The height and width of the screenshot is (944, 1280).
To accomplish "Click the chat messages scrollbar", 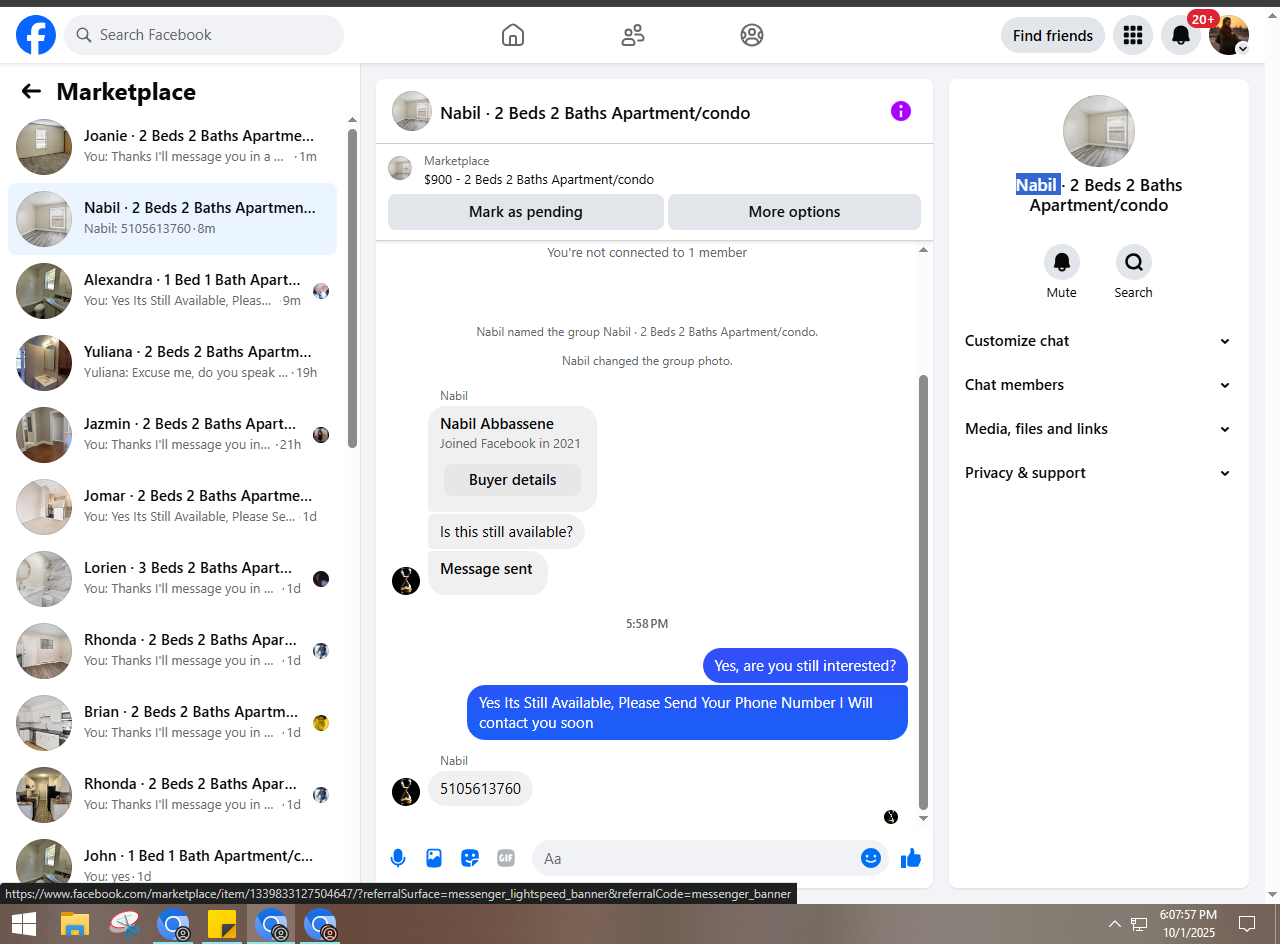I will tap(924, 592).
